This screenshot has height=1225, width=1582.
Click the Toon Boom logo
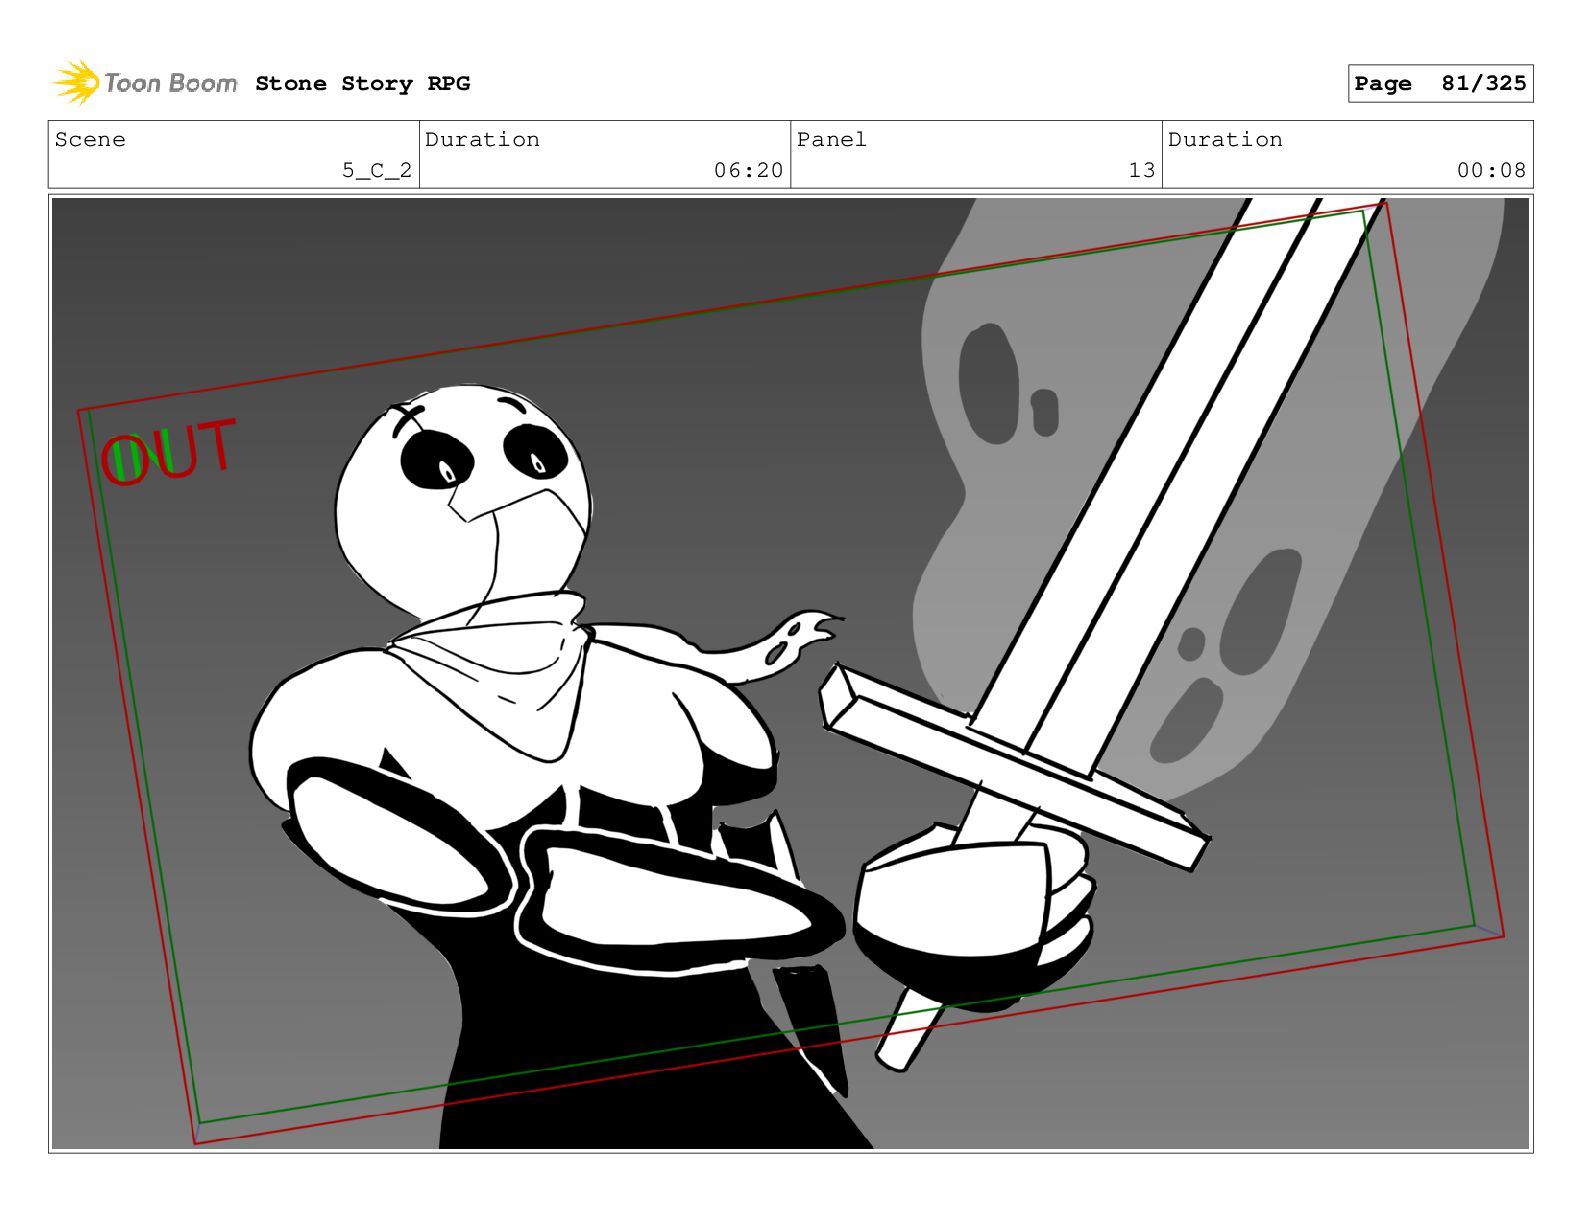pyautogui.click(x=145, y=83)
